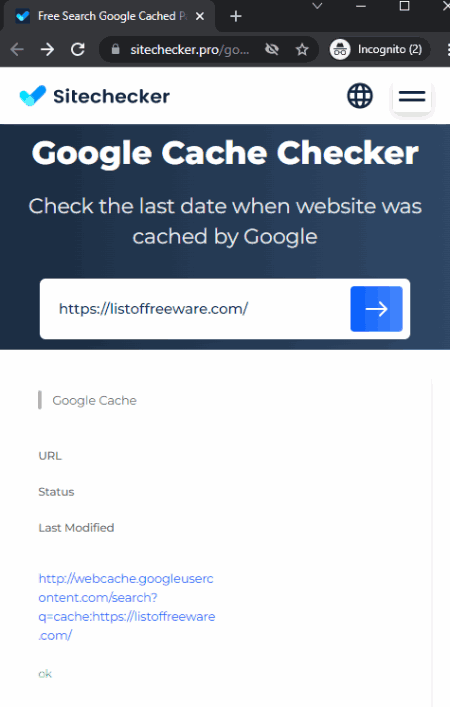Click the sitechecker.pro address bar
Screen dimensions: 450x707
click(189, 49)
